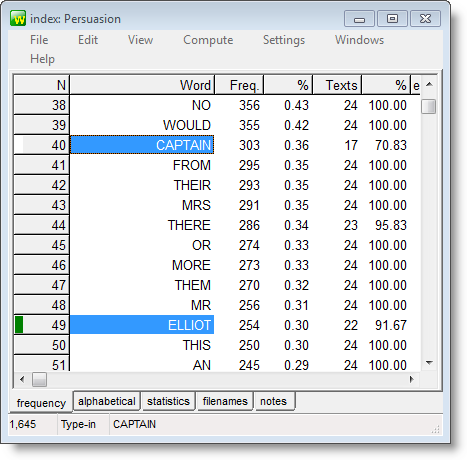The height and width of the screenshot is (460, 467).
Task: Select the word ELLIOT in row 49
Action: 142,325
